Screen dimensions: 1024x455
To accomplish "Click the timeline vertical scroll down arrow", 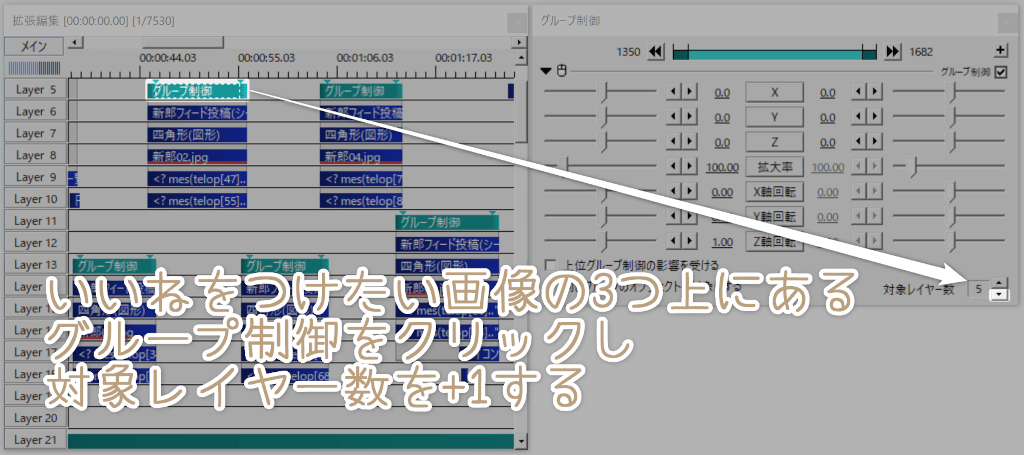I will pos(520,442).
